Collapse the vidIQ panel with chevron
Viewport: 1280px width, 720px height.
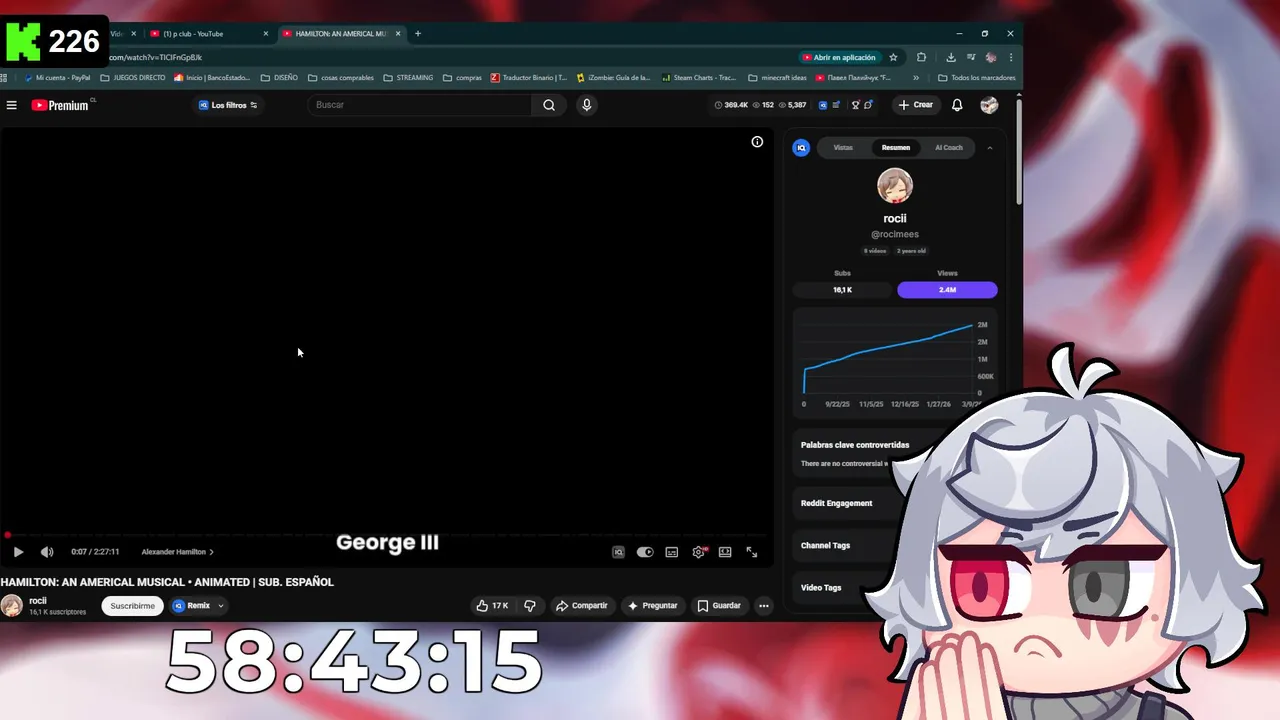990,148
